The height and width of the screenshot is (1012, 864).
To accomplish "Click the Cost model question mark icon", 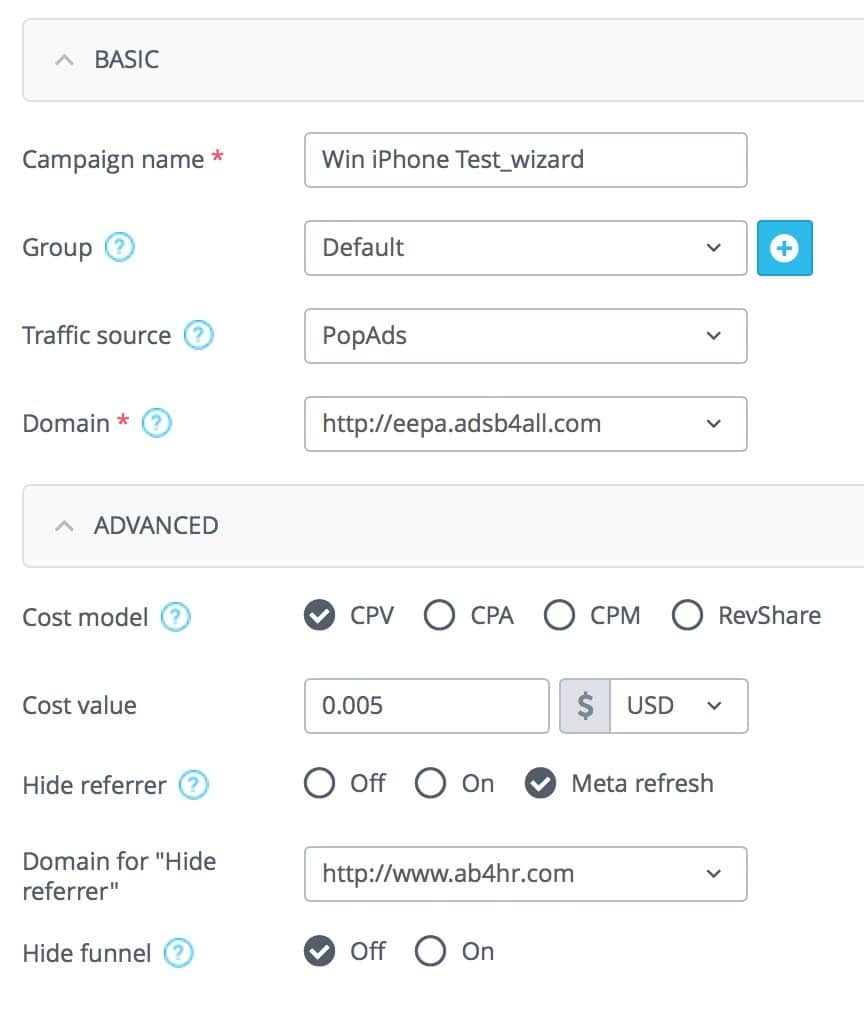I will coord(174,617).
